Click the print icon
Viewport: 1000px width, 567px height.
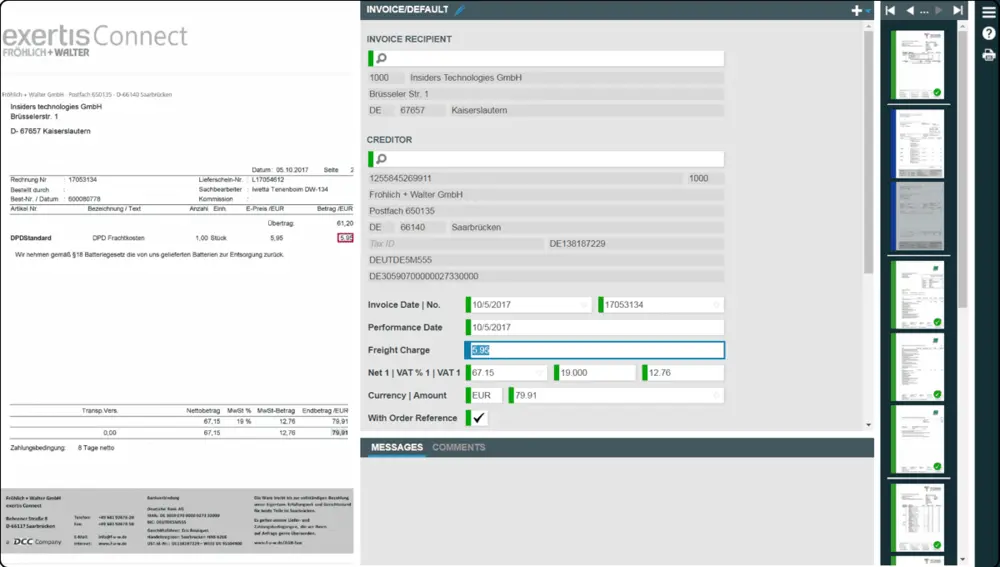coord(989,55)
